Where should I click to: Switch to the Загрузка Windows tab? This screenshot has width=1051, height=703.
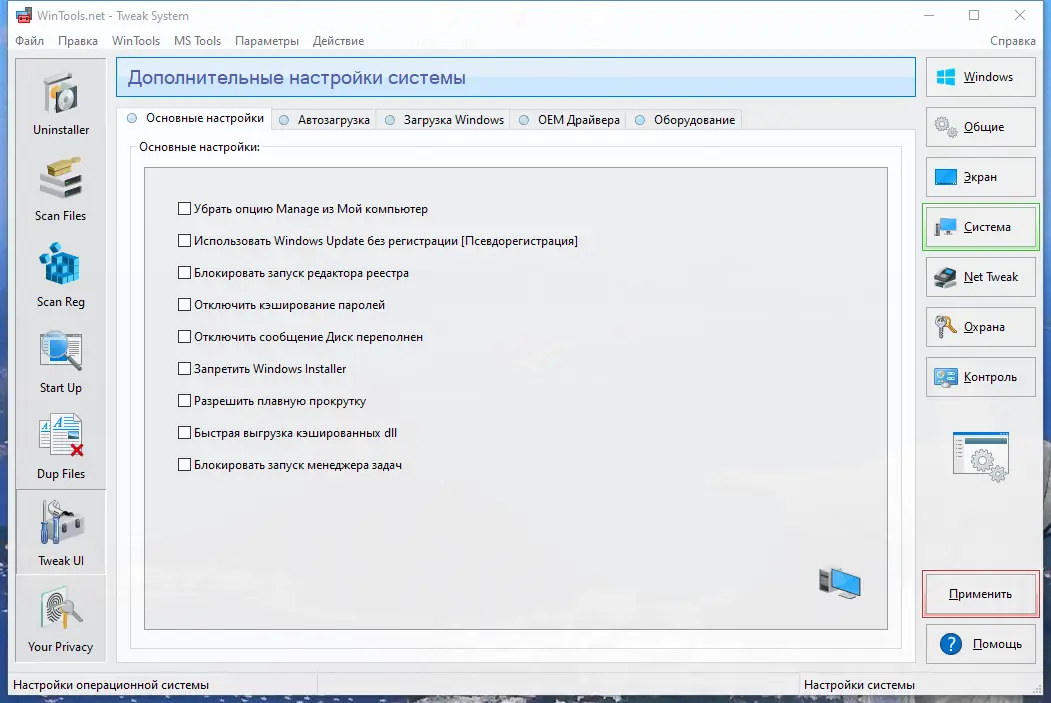[x=444, y=120]
